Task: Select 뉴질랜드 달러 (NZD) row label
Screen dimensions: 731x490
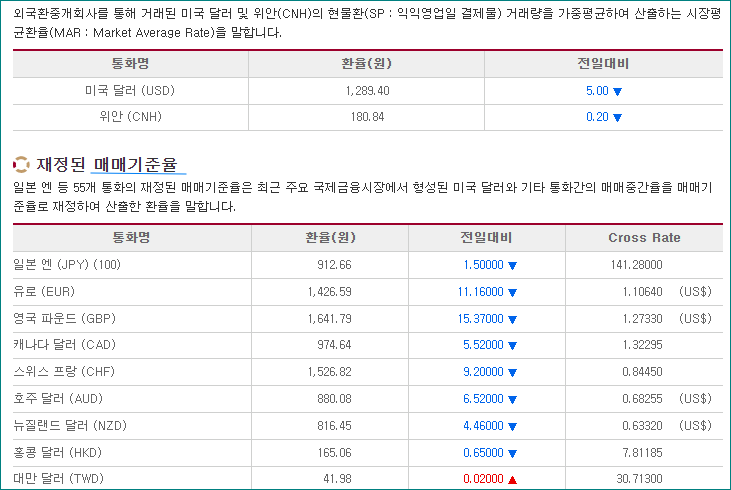Action: click(x=70, y=426)
